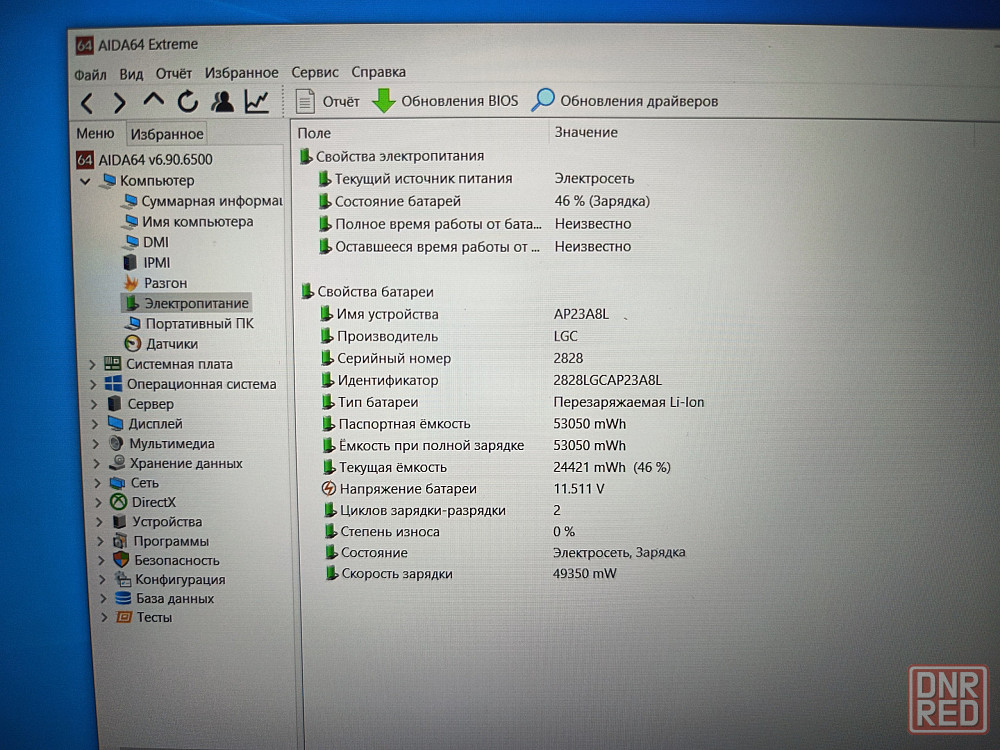Click the graph chart icon in the toolbar
The width and height of the screenshot is (1000, 750).
point(257,101)
